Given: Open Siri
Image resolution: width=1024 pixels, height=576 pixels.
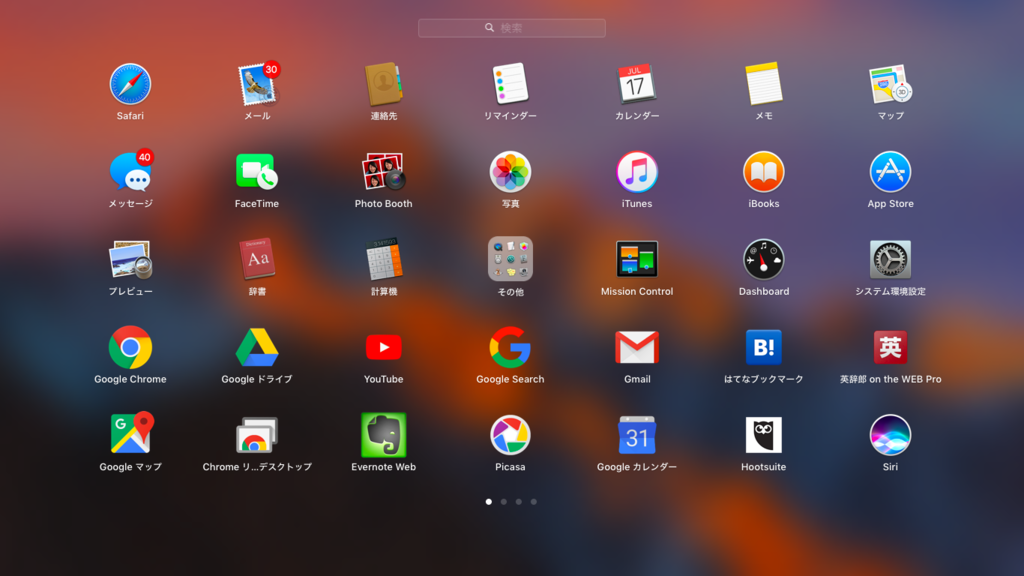Looking at the screenshot, I should (890, 435).
